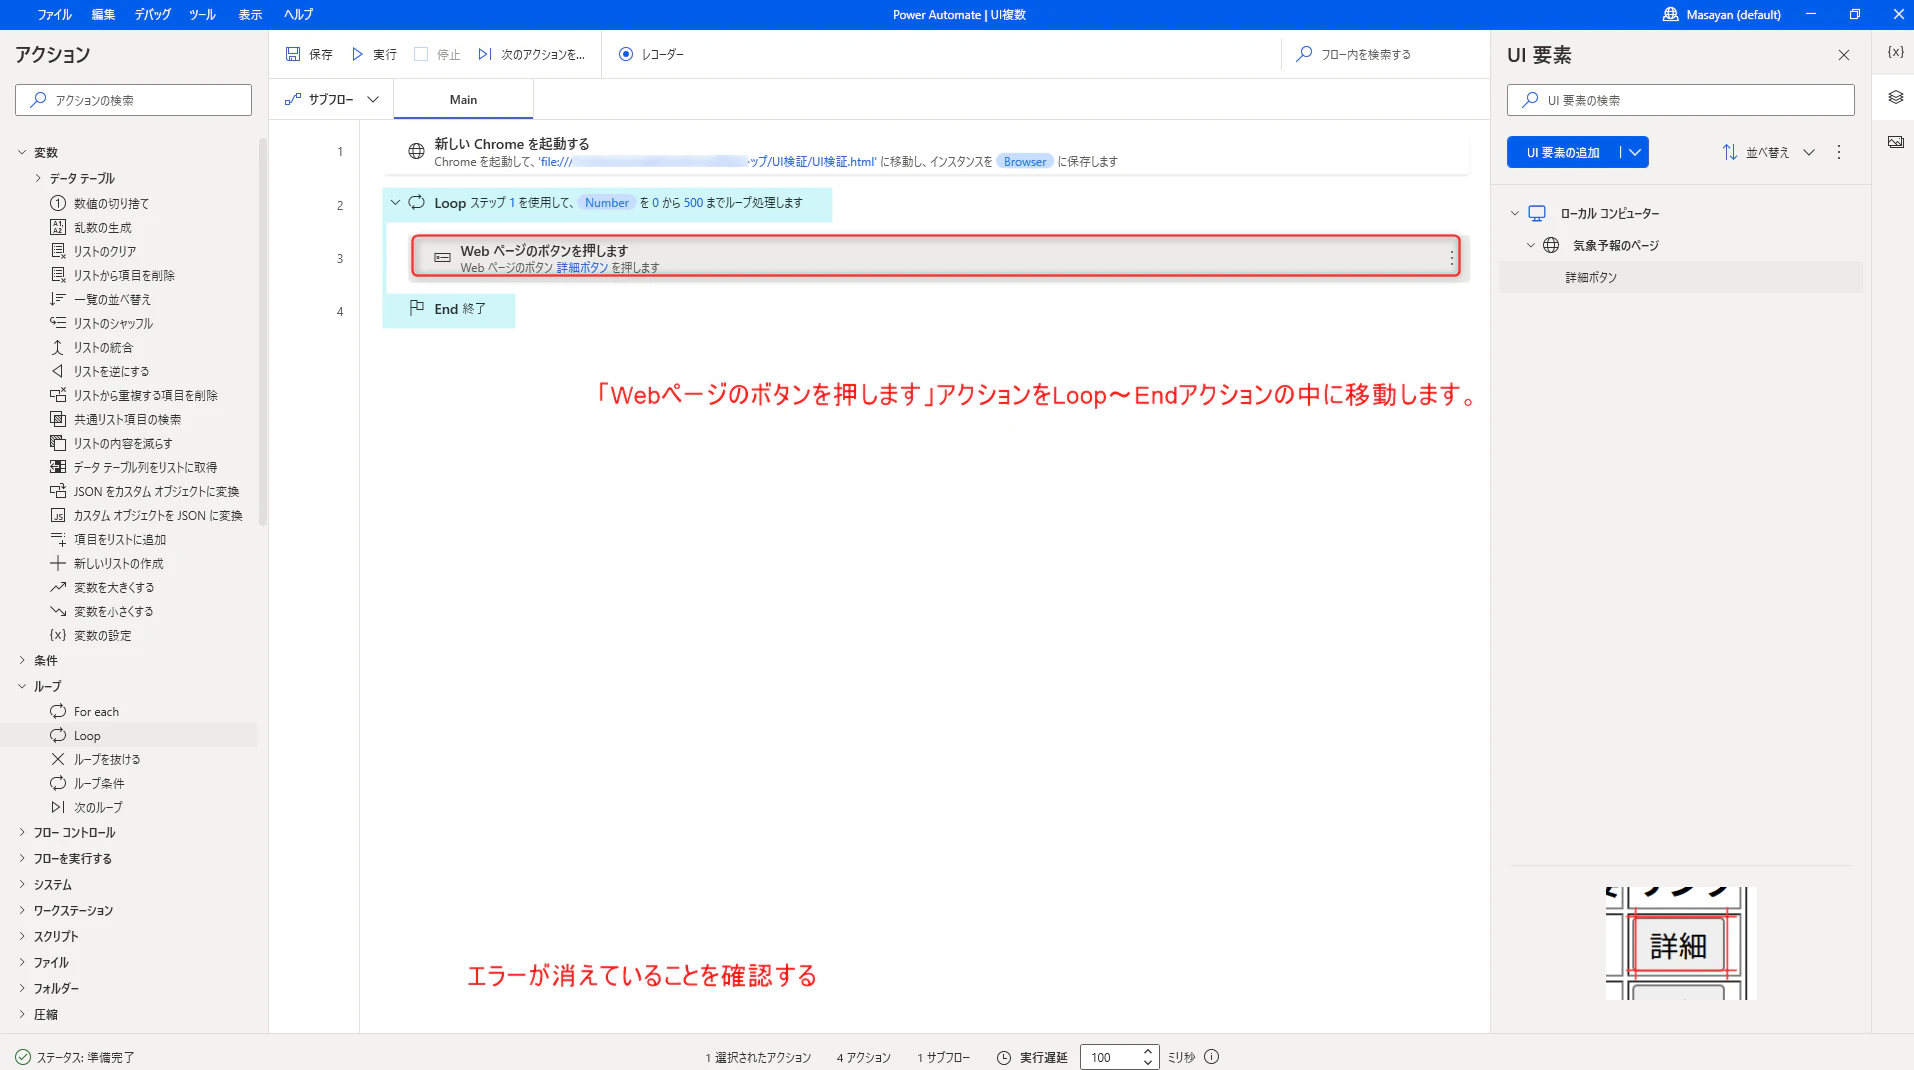Open more options in UI 要素 panel
Viewport: 1914px width, 1070px height.
[1838, 152]
